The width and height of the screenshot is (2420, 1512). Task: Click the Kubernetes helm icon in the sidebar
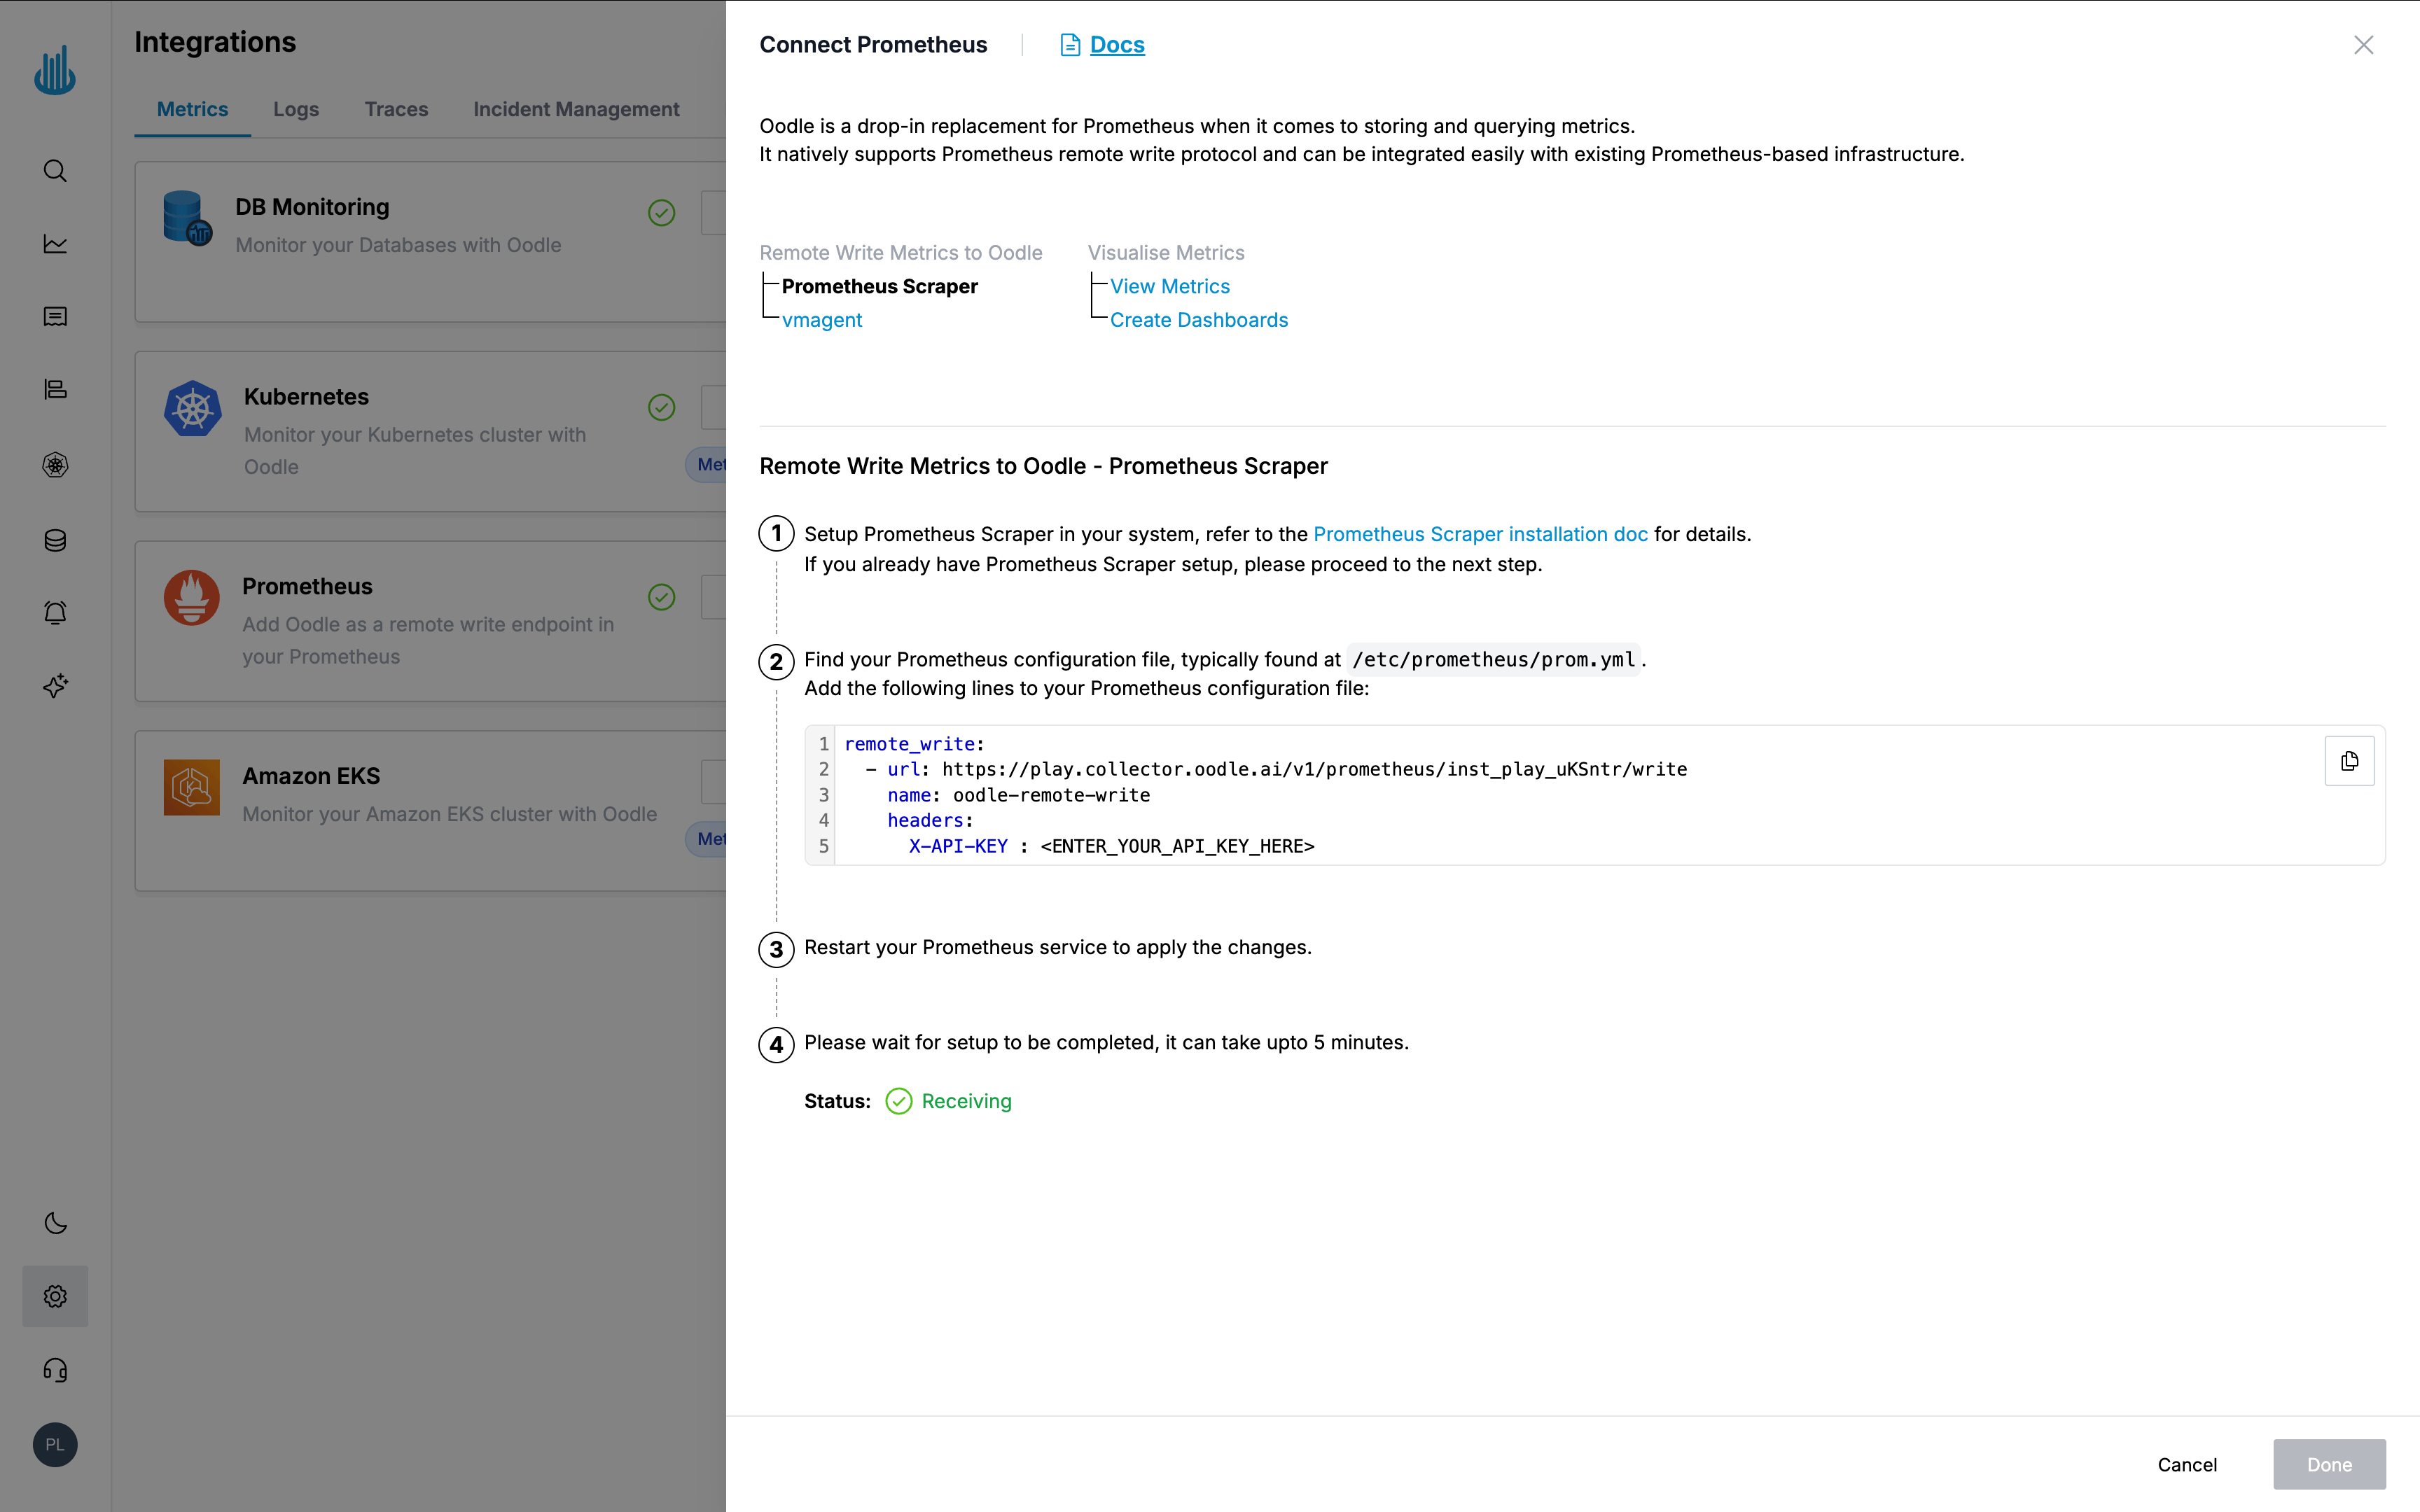pos(55,465)
